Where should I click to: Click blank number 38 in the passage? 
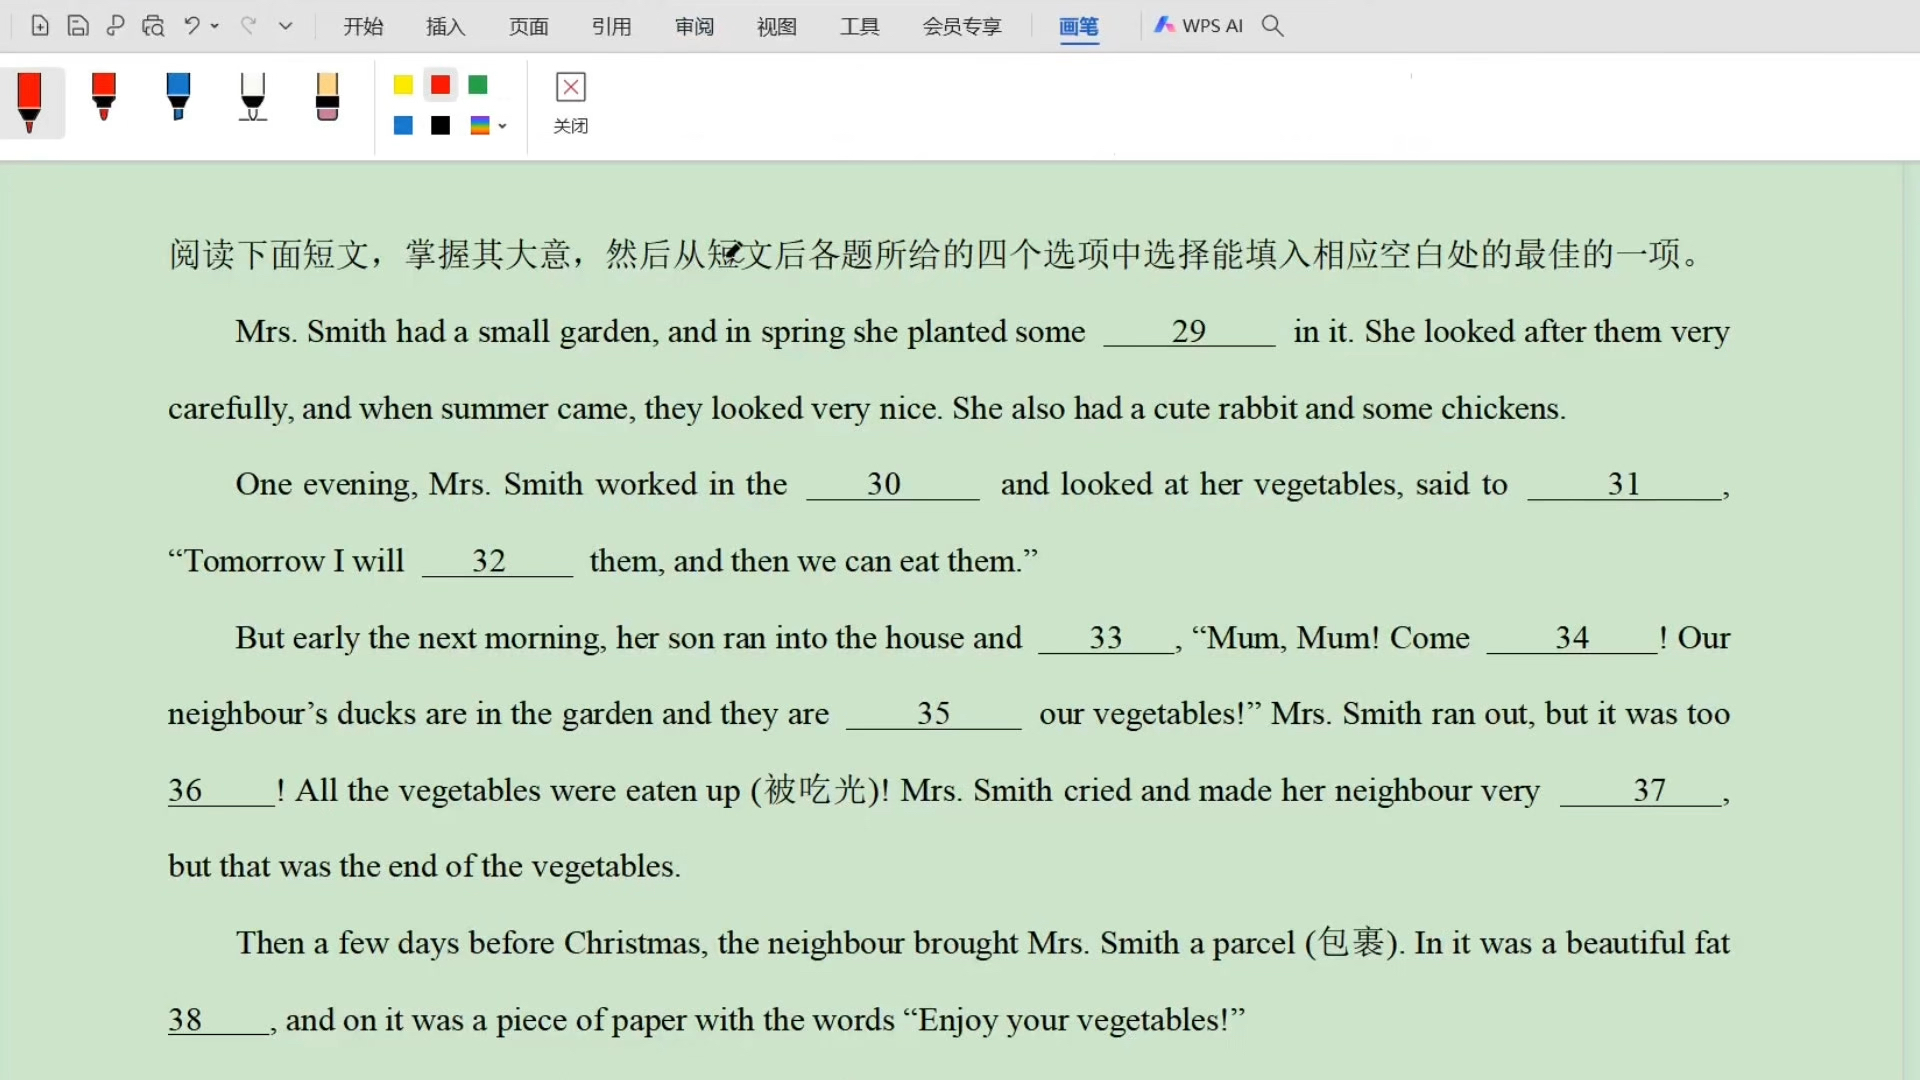tap(218, 1020)
